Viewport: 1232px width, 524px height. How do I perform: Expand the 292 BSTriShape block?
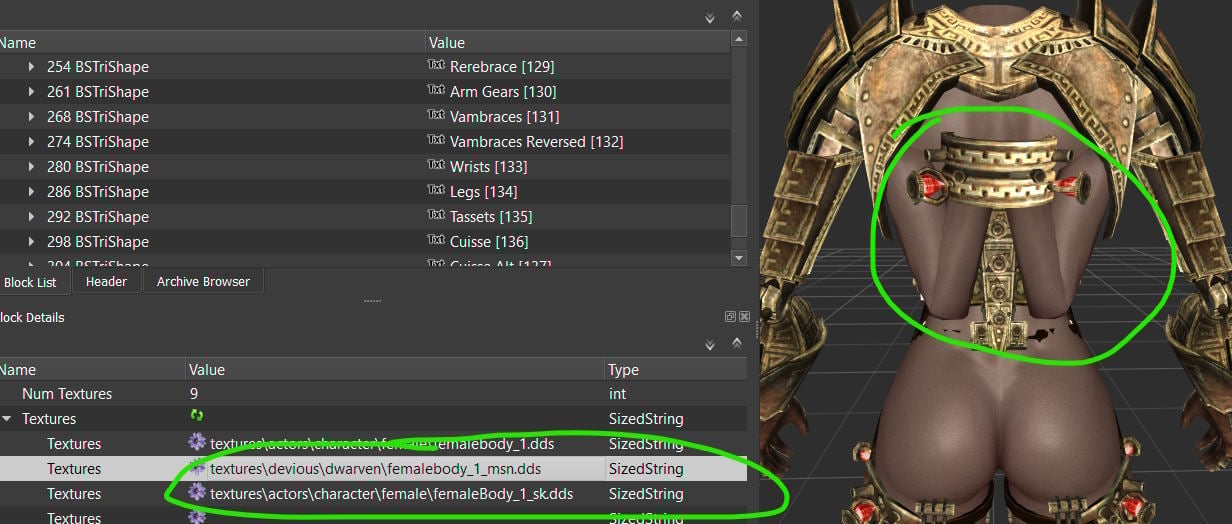[32, 217]
